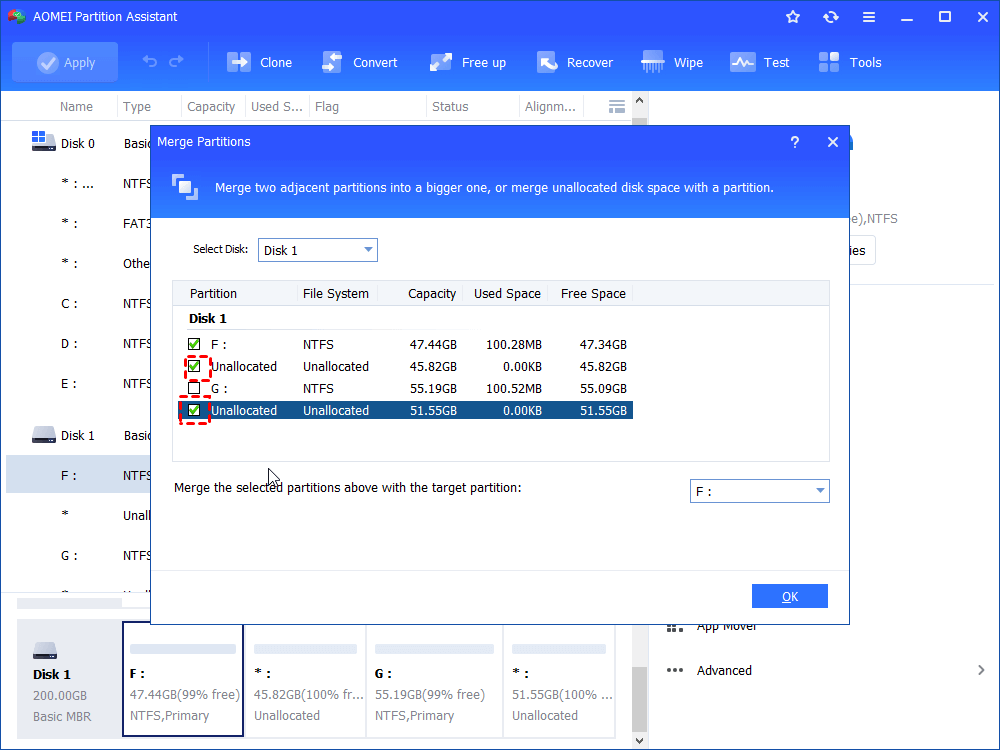1000x750 pixels.
Task: Open the Recover tool
Action: pyautogui.click(x=575, y=62)
